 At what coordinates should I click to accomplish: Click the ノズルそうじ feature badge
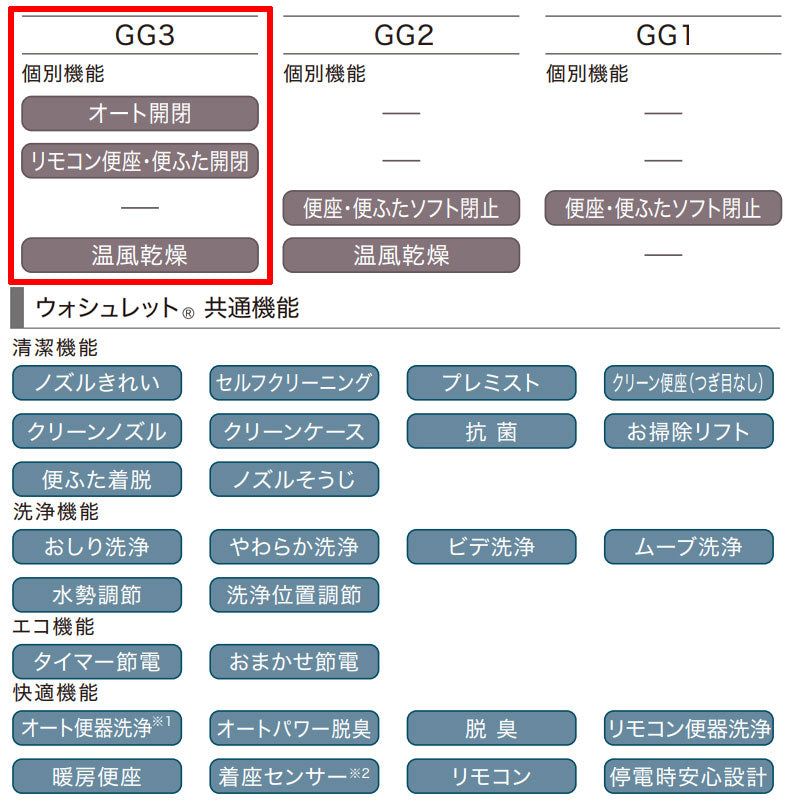(x=294, y=479)
